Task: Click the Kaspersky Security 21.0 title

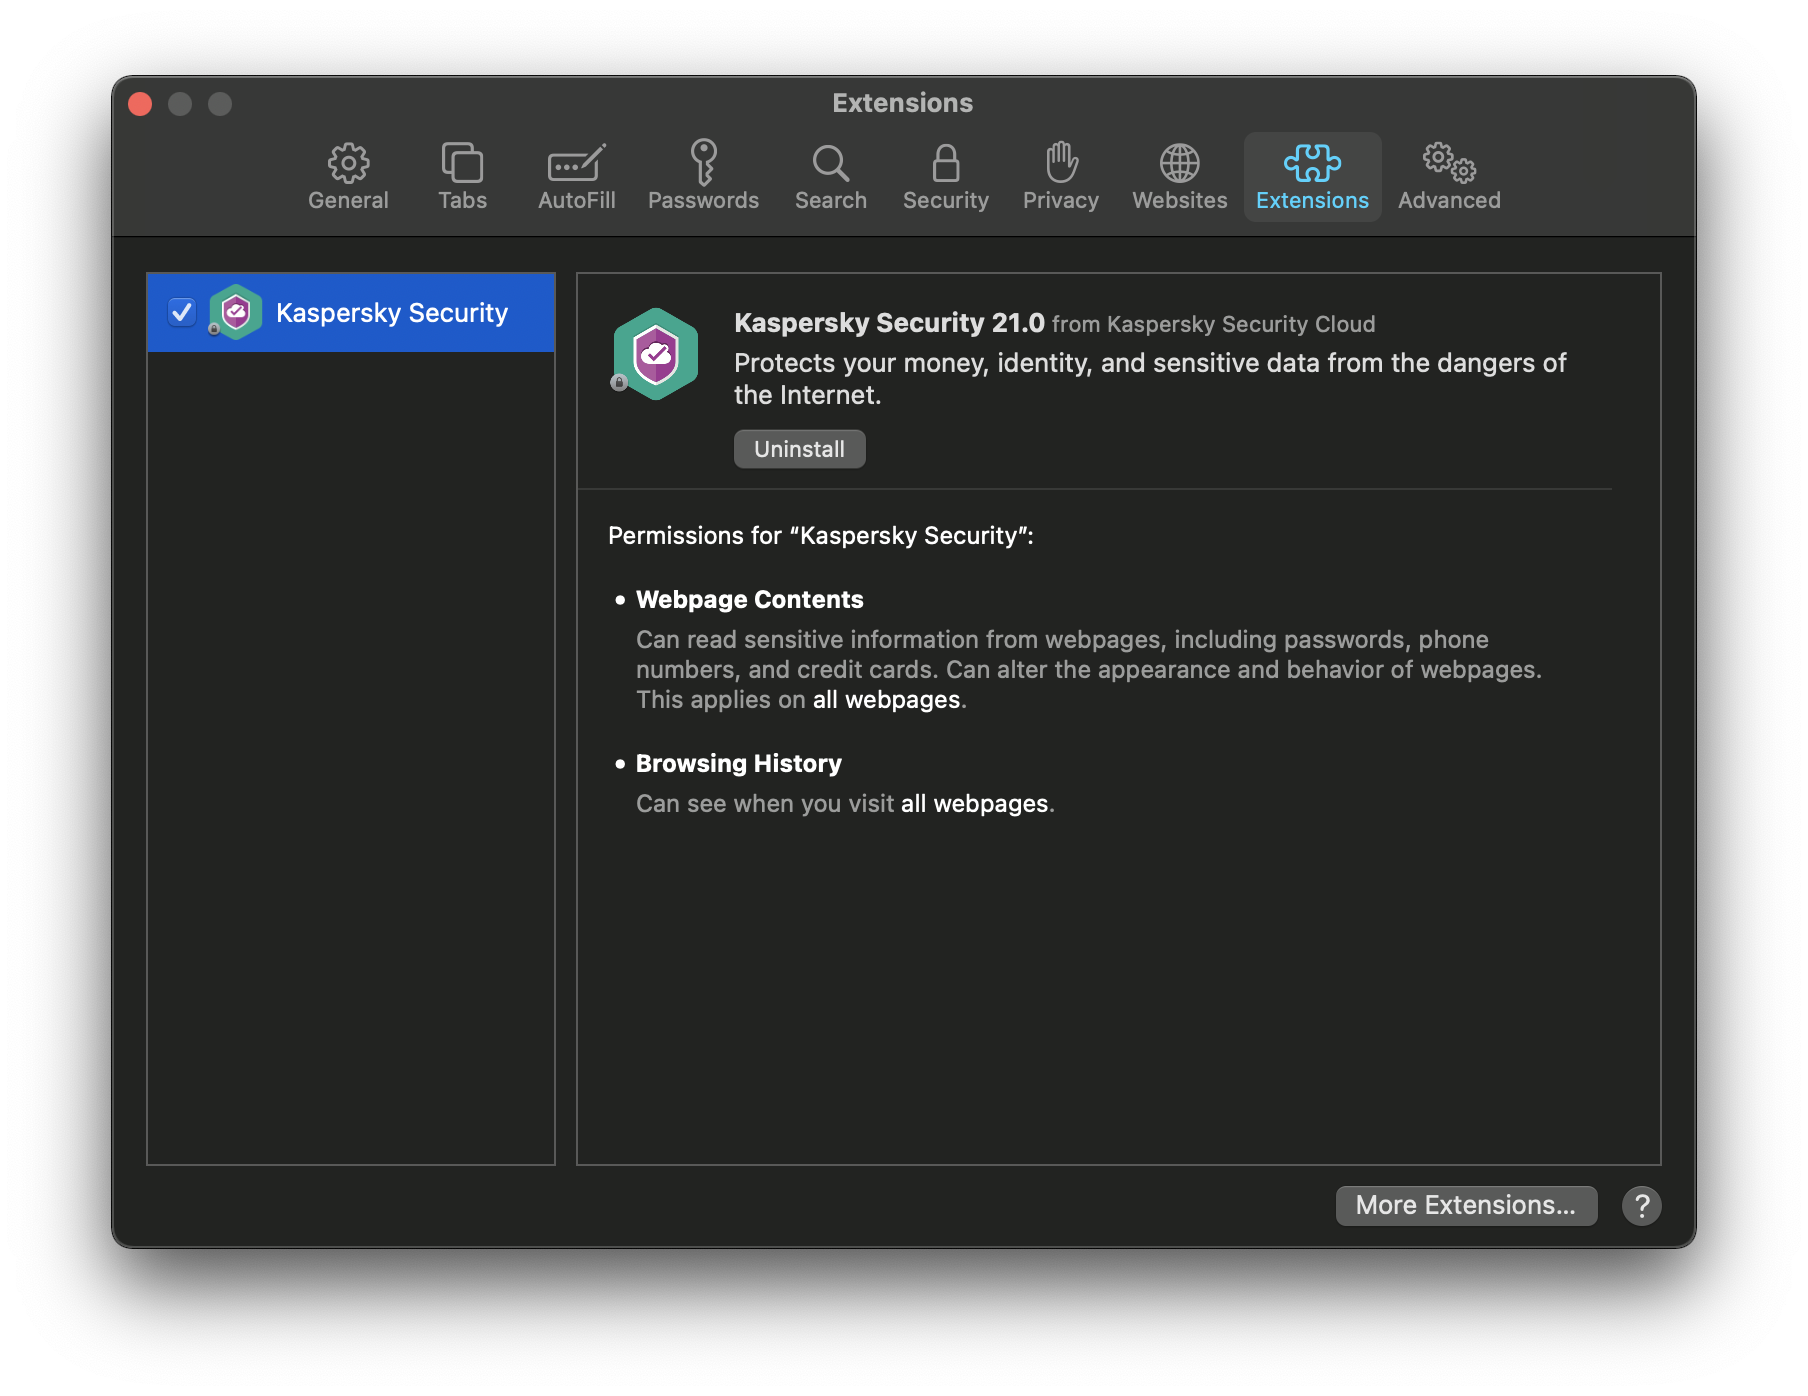Action: [x=889, y=323]
